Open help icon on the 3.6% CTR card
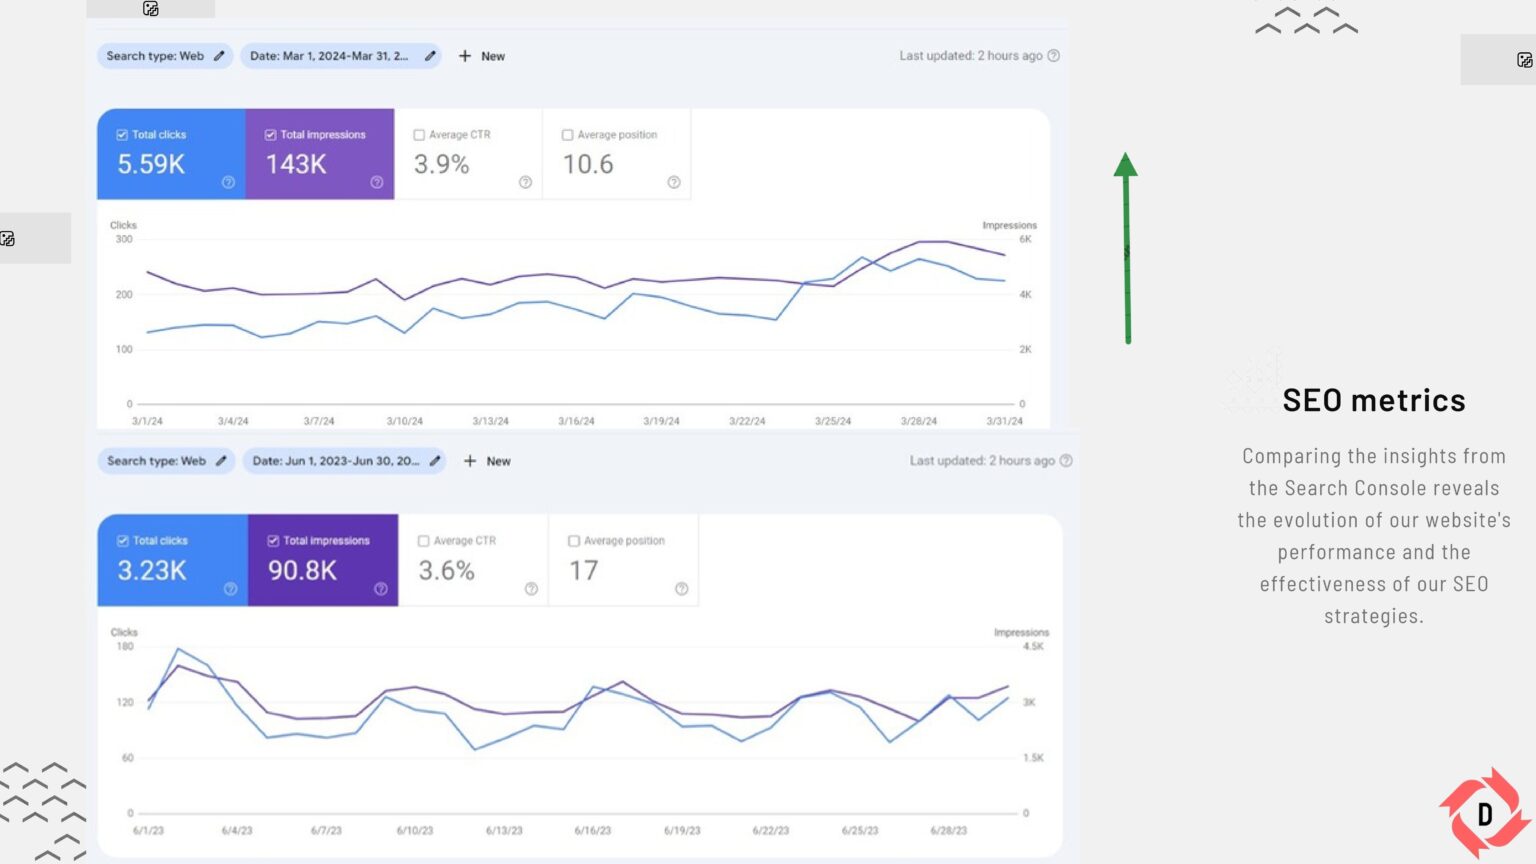Screen dimensions: 1536x864 (x=531, y=589)
